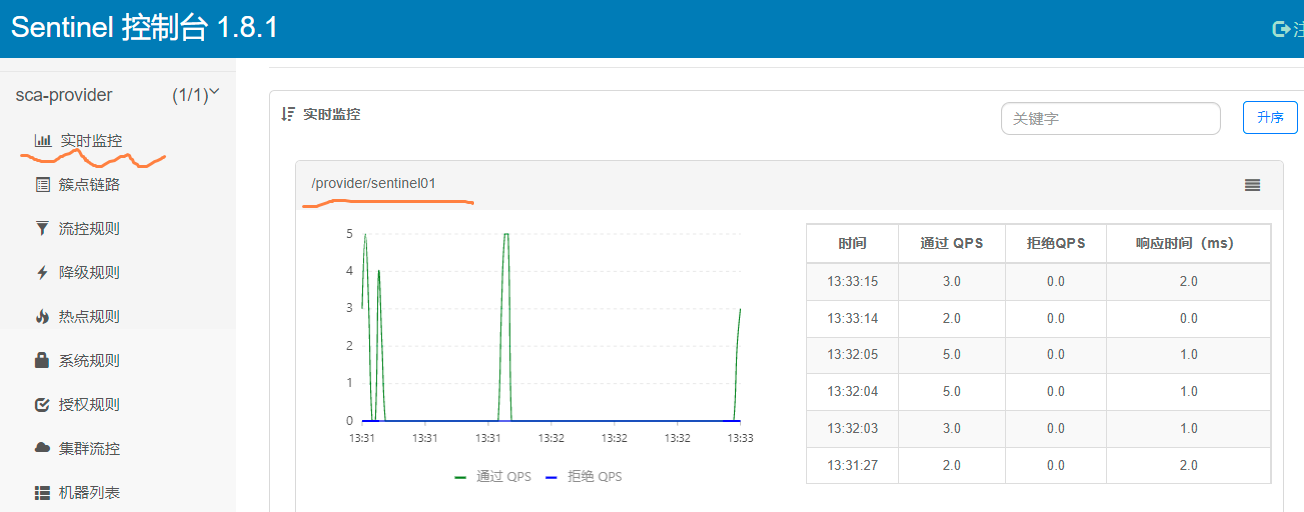Collapse the sca-provider app chevron
This screenshot has width=1304, height=512.
(214, 93)
